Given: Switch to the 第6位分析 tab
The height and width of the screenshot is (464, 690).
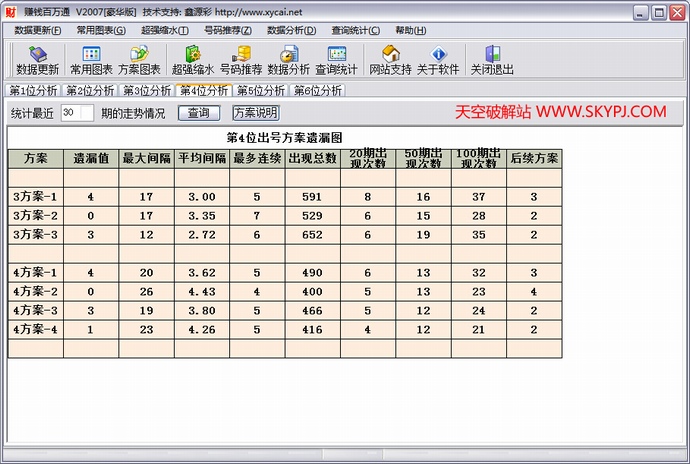Looking at the screenshot, I should (318, 90).
